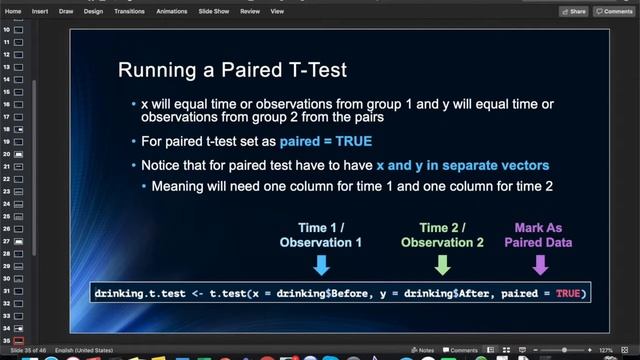This screenshot has height=360, width=640.
Task: Open the Transitions tab
Action: tap(129, 11)
